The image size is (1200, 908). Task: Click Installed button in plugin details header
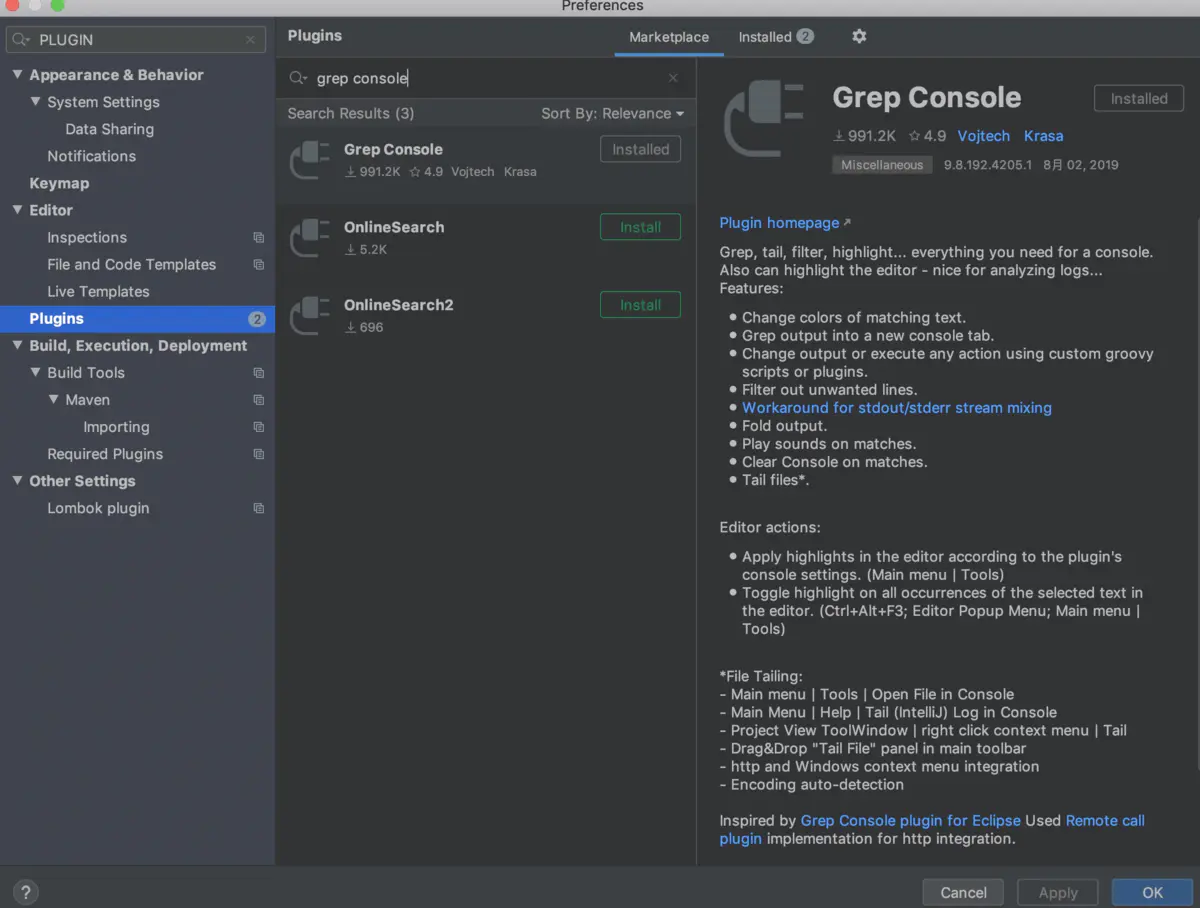point(1139,98)
